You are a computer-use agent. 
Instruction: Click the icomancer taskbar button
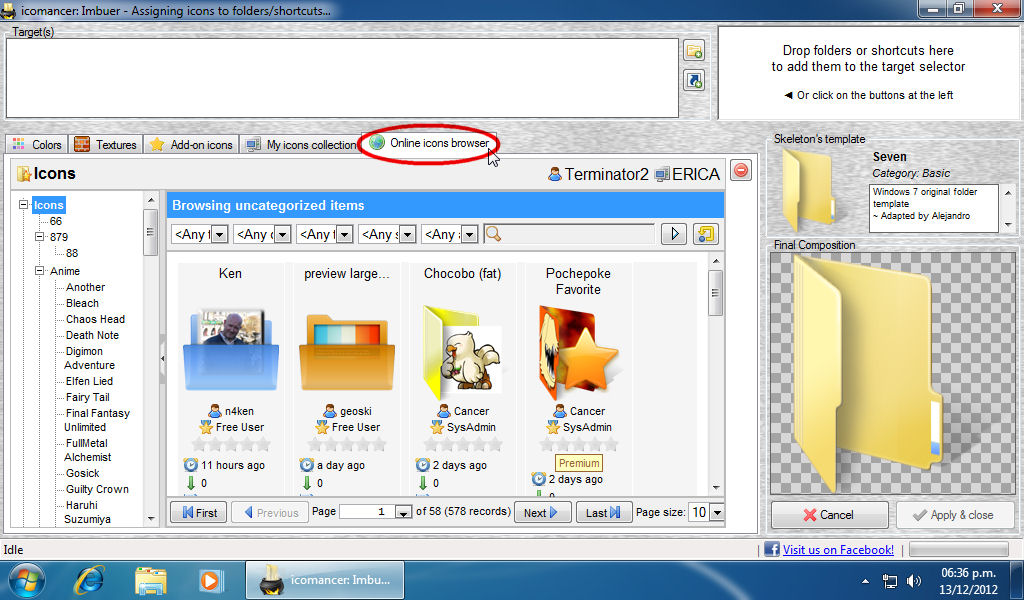(325, 580)
